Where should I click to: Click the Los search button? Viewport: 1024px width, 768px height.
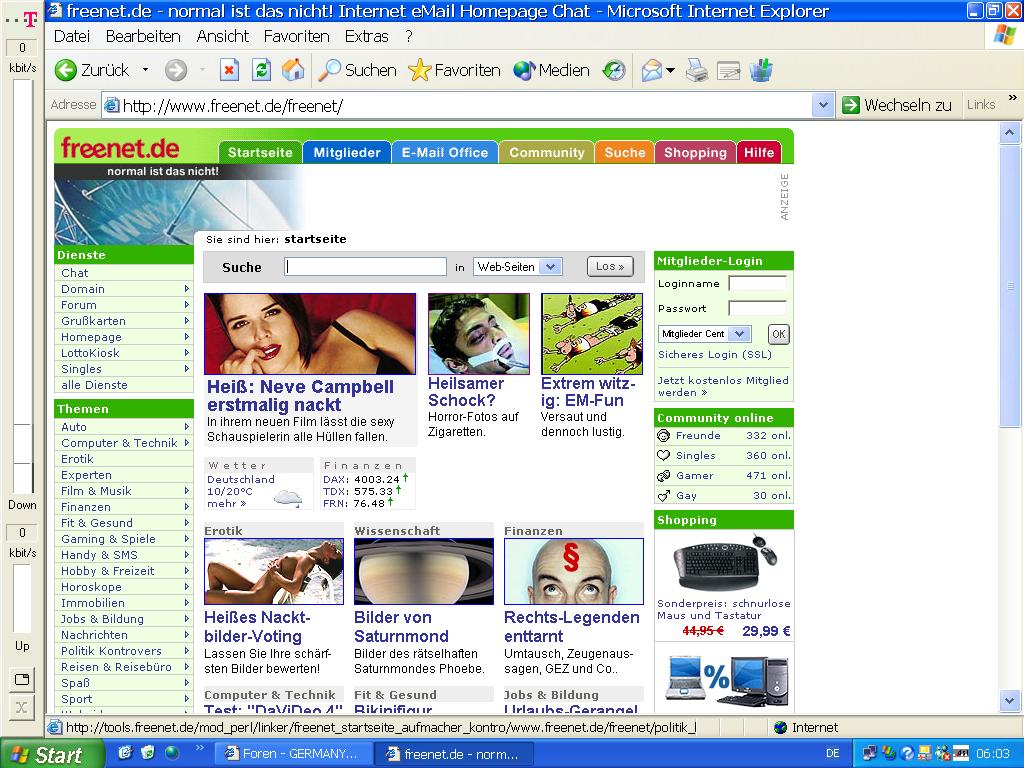pos(610,266)
